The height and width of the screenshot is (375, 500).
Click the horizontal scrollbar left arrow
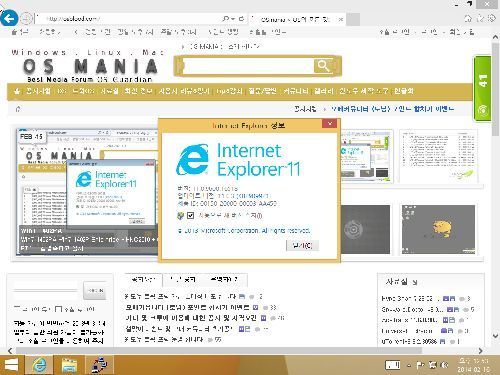tap(10, 351)
